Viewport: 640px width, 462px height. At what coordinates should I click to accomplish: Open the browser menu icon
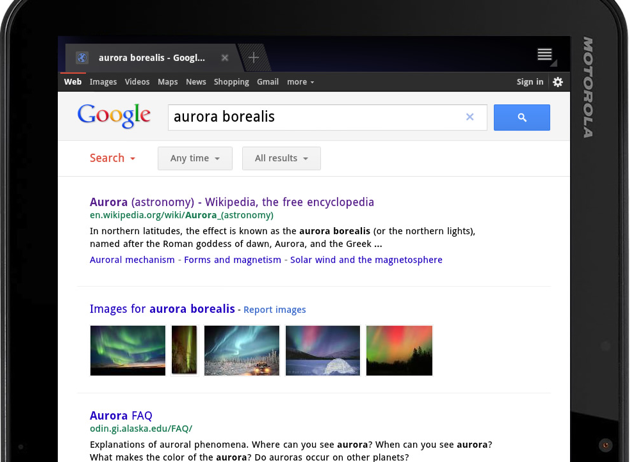pyautogui.click(x=545, y=55)
